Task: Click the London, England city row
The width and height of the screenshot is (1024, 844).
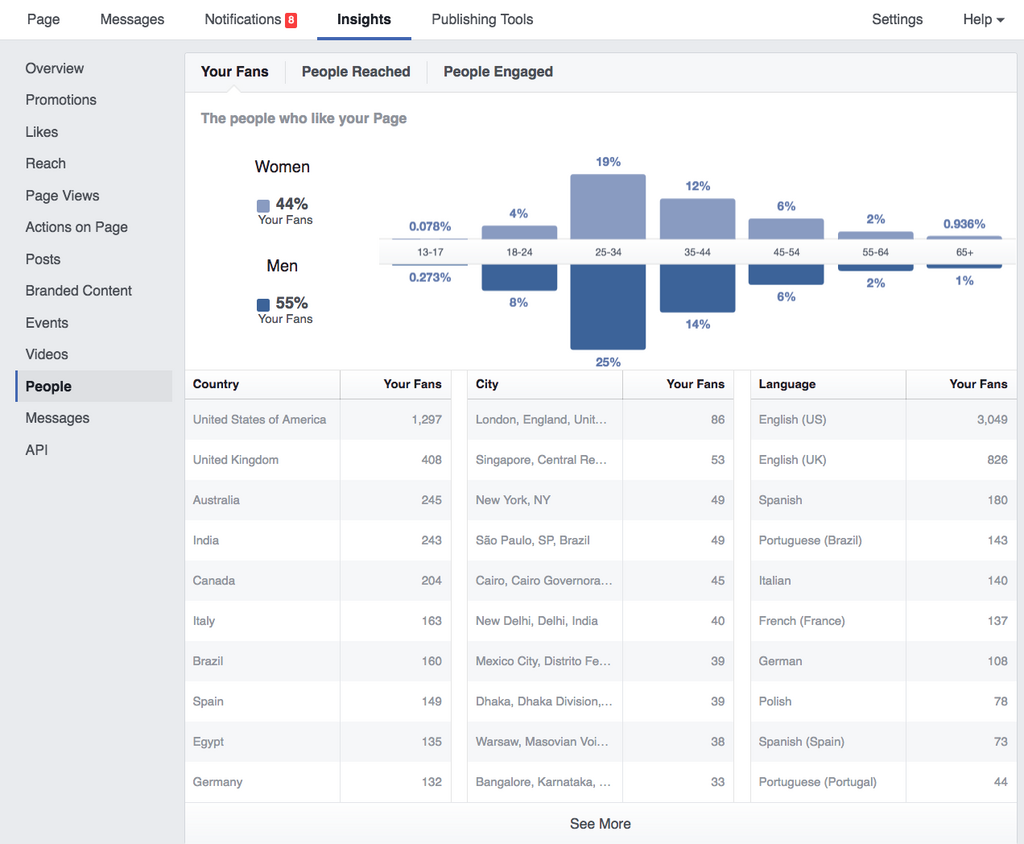Action: (600, 420)
